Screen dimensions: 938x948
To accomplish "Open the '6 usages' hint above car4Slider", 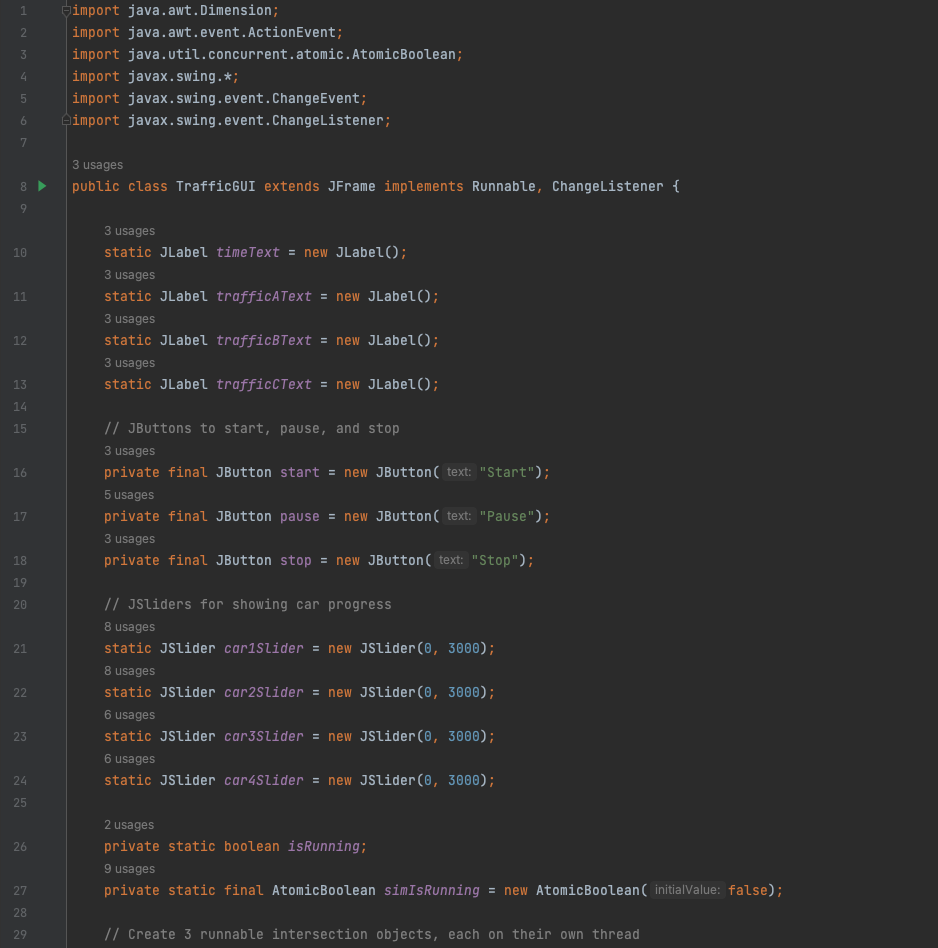I will (129, 759).
